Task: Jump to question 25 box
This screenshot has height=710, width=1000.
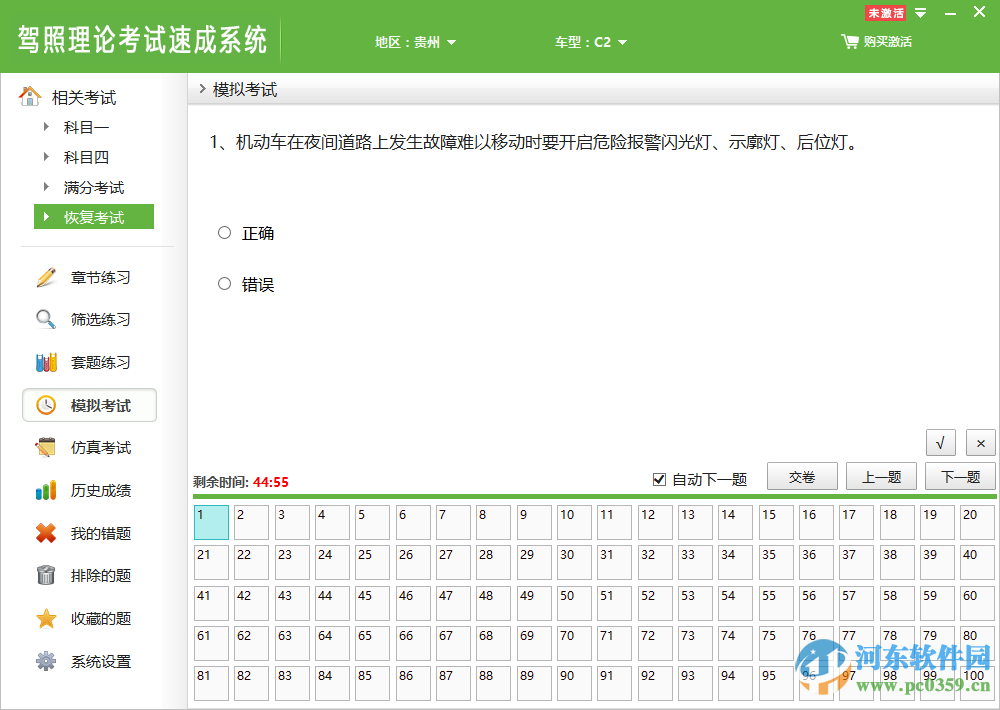Action: pyautogui.click(x=372, y=563)
